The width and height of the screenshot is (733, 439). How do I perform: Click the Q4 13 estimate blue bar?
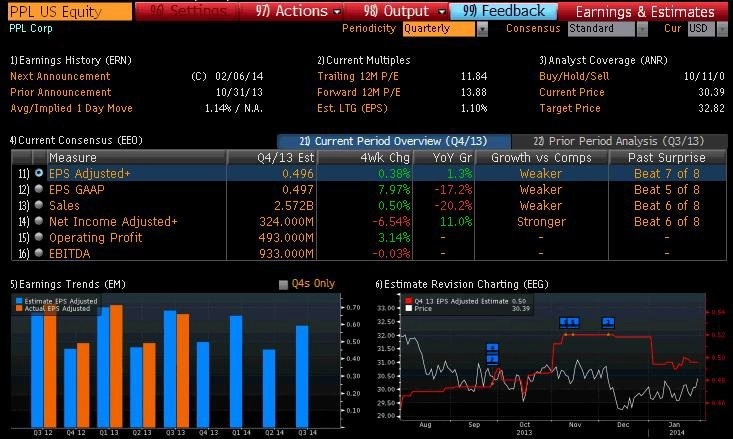tap(203, 384)
